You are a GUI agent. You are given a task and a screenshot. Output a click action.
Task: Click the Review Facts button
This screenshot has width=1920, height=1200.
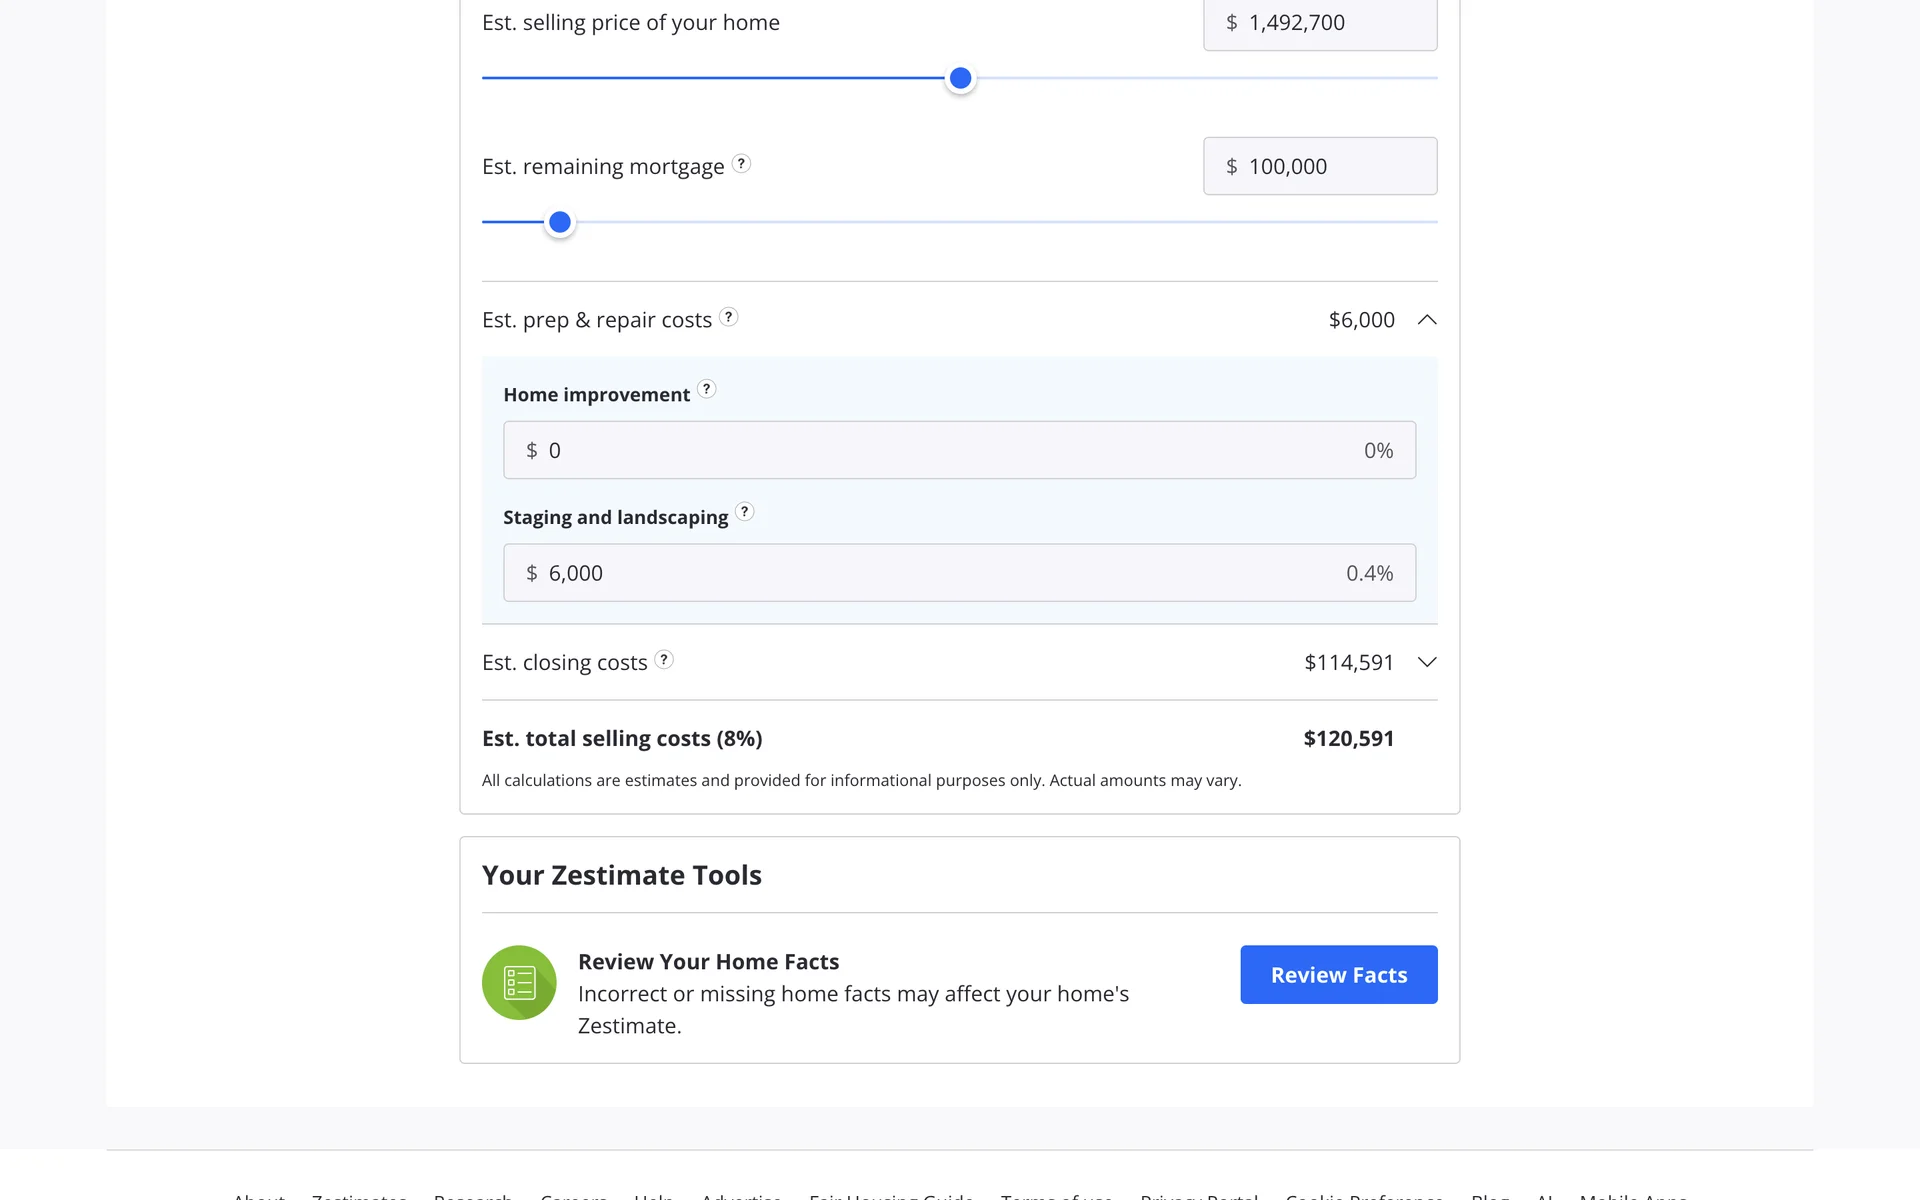tap(1338, 975)
